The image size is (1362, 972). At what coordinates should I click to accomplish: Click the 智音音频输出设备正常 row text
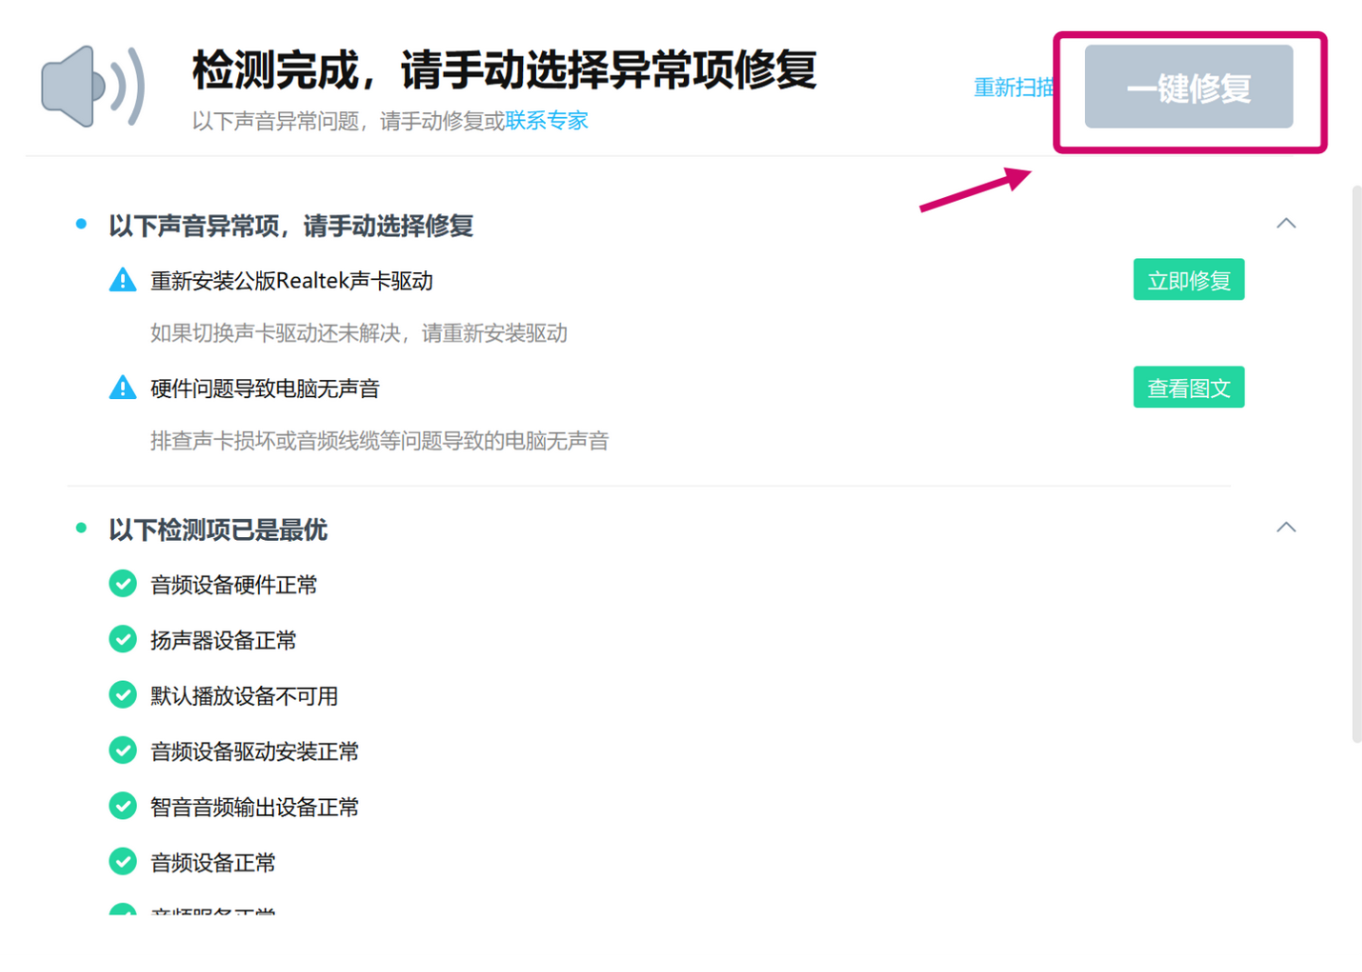click(255, 807)
